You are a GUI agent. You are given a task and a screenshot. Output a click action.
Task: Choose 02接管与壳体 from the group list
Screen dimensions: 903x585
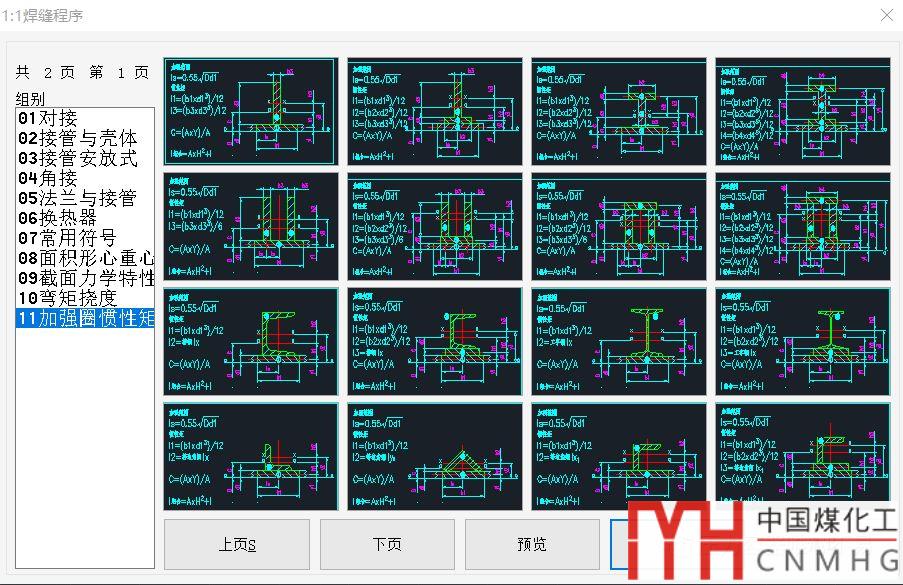coord(77,138)
